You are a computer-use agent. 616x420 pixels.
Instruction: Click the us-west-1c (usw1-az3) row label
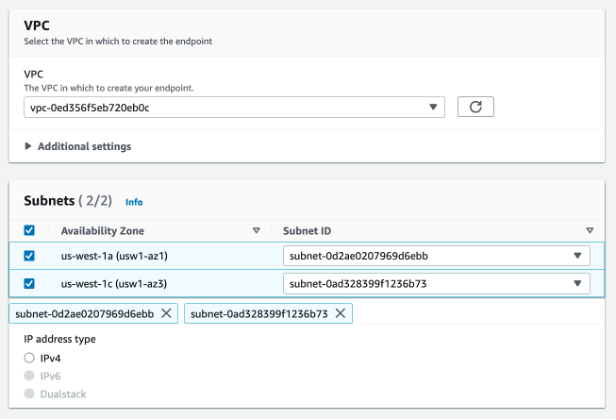[x=111, y=283]
